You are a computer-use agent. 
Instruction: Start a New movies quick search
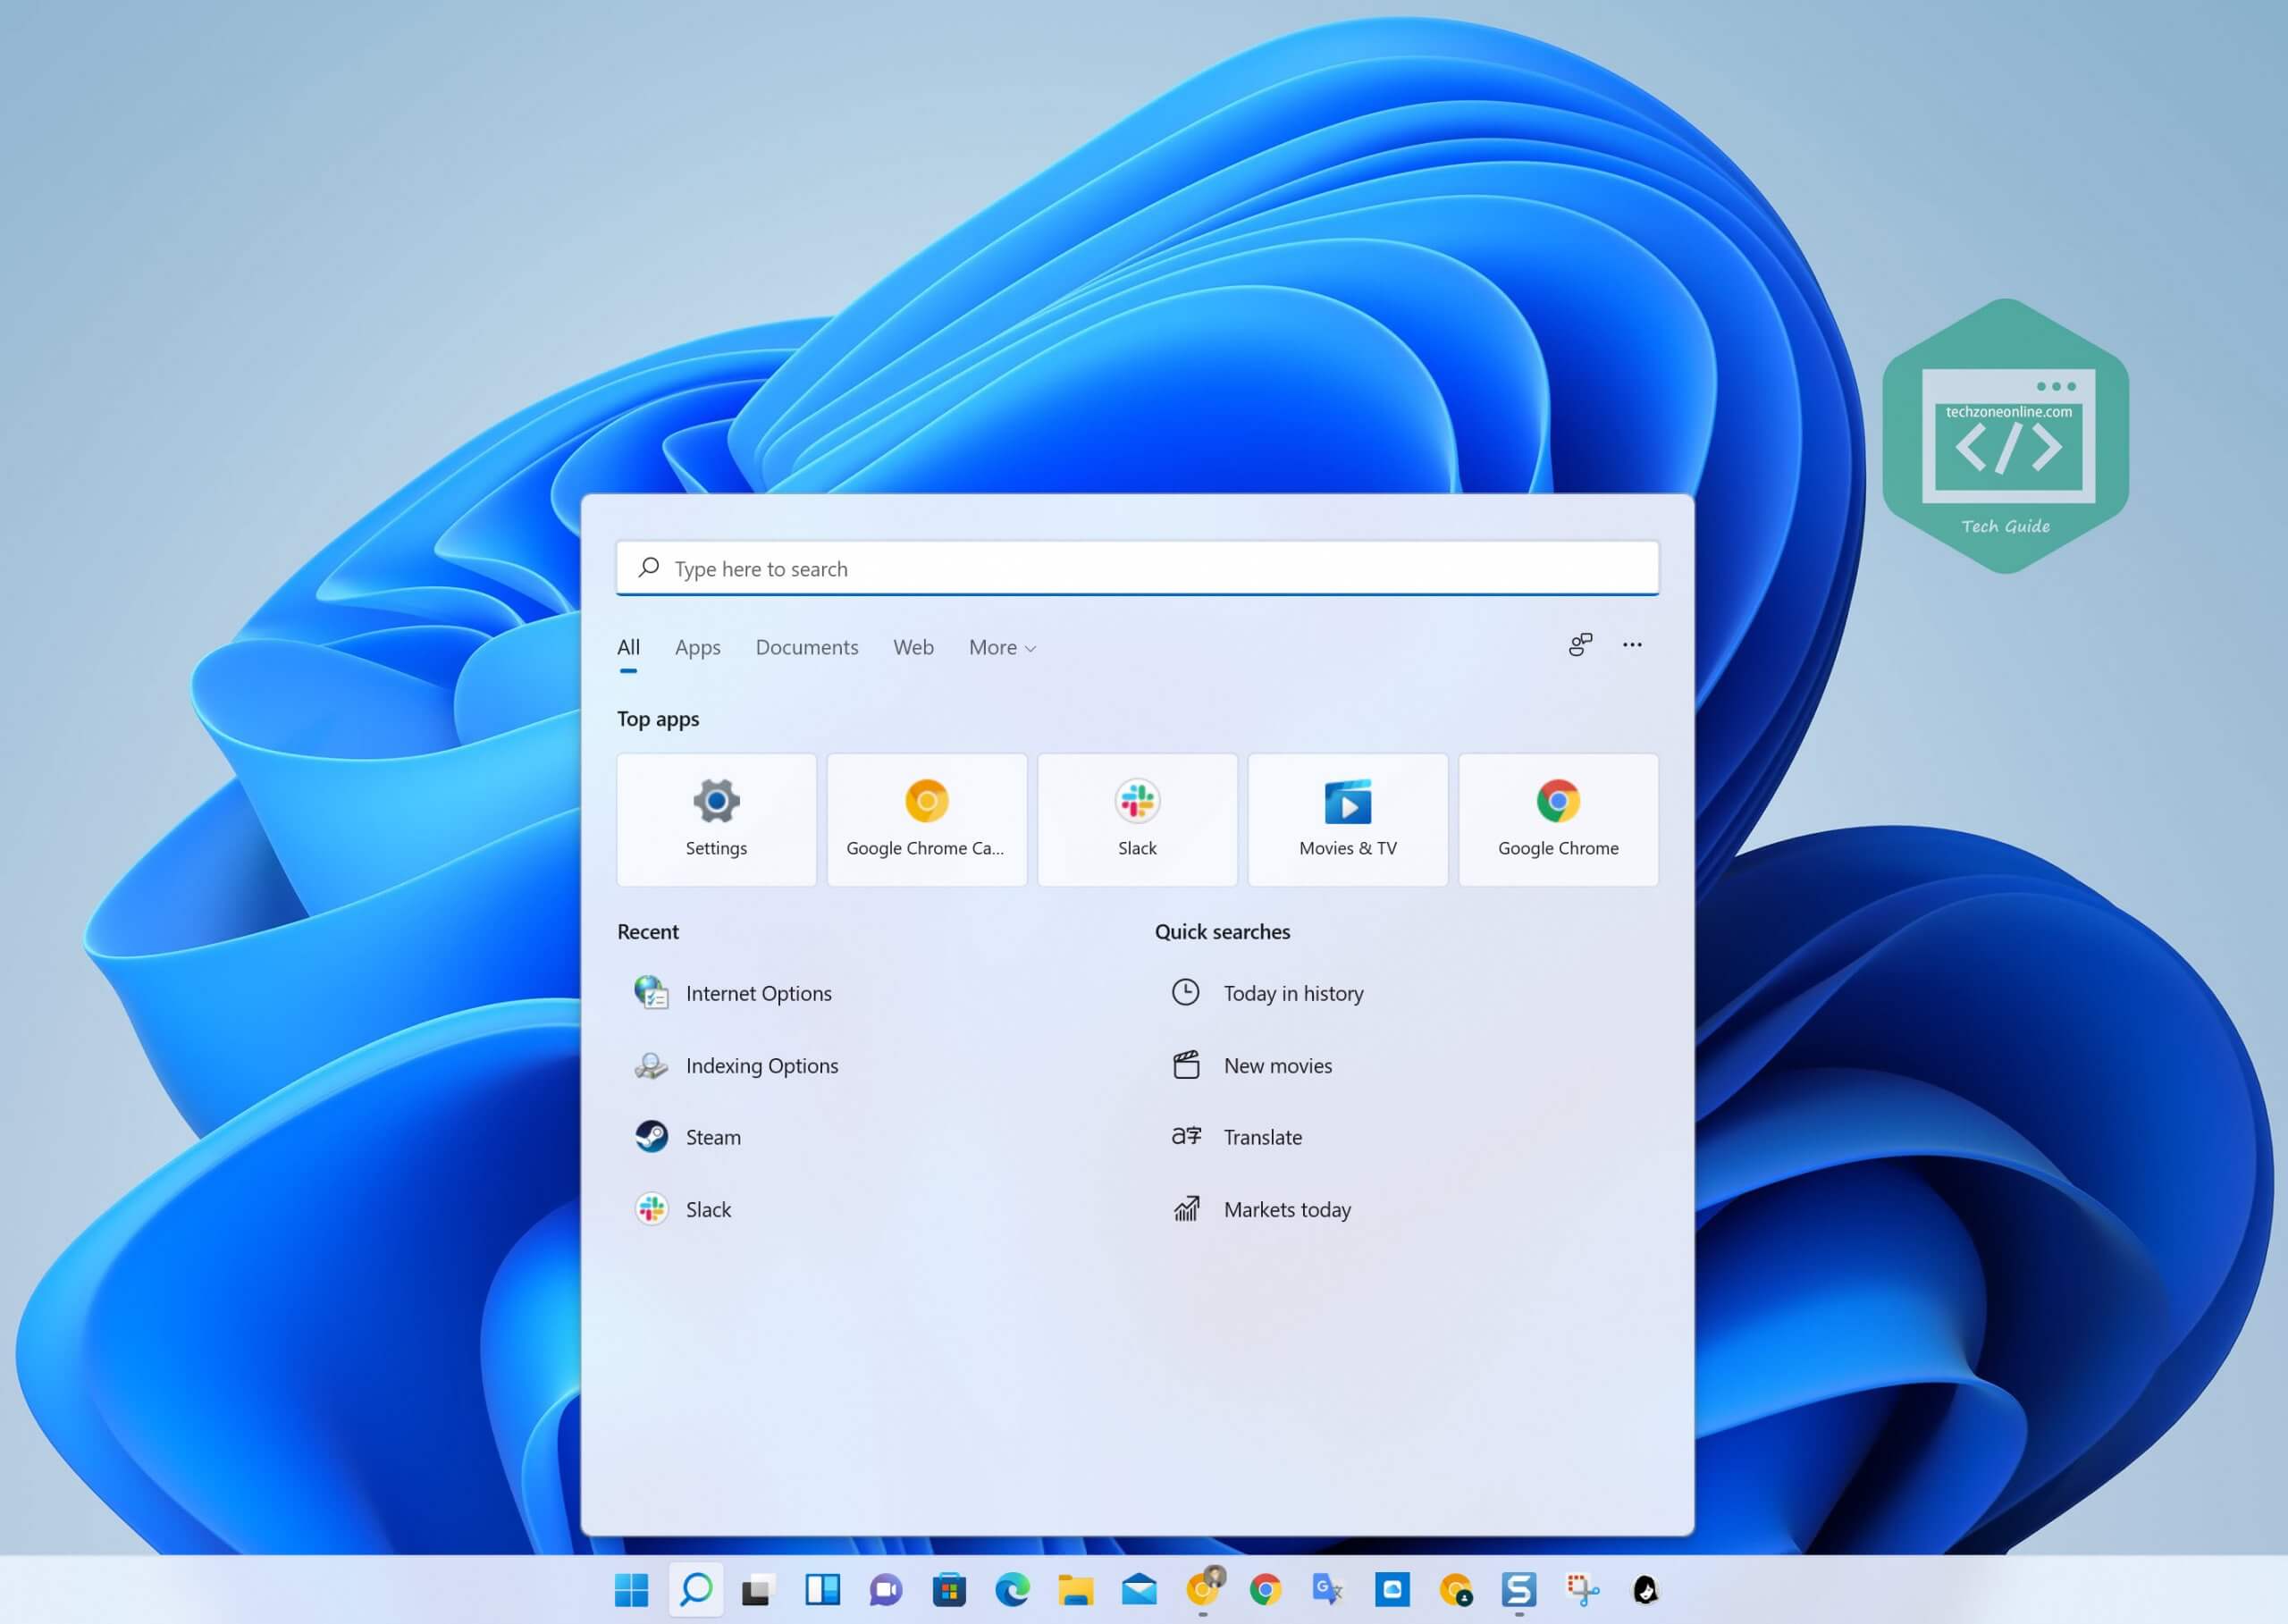click(x=1277, y=1065)
